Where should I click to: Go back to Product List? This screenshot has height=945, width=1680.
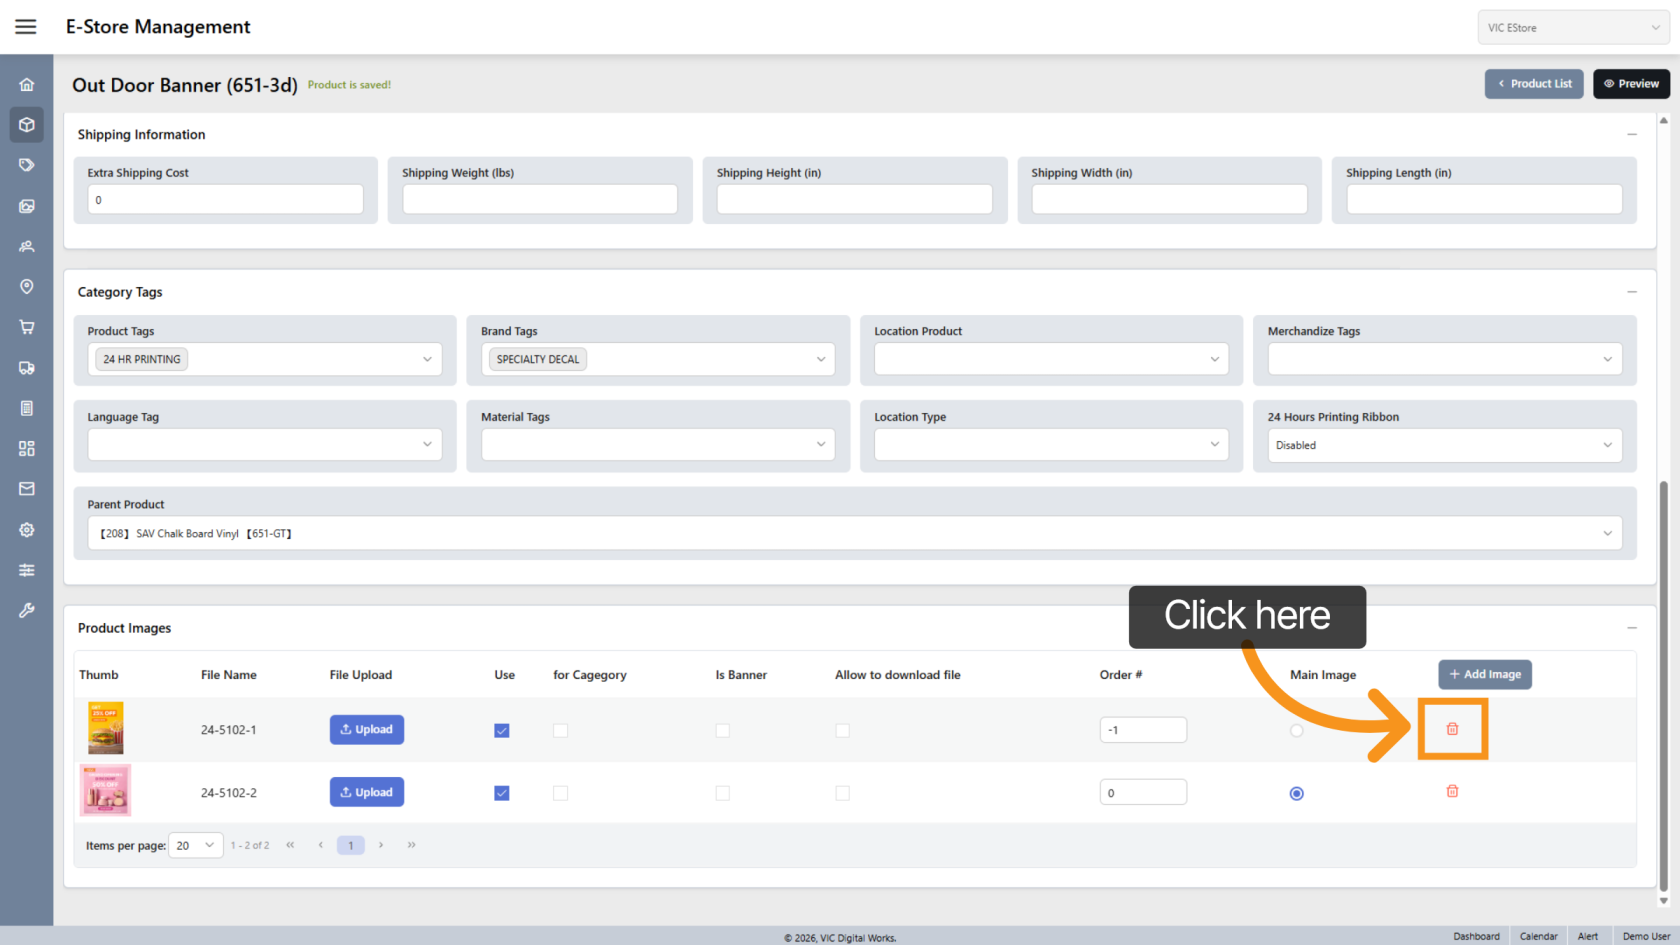coord(1533,84)
